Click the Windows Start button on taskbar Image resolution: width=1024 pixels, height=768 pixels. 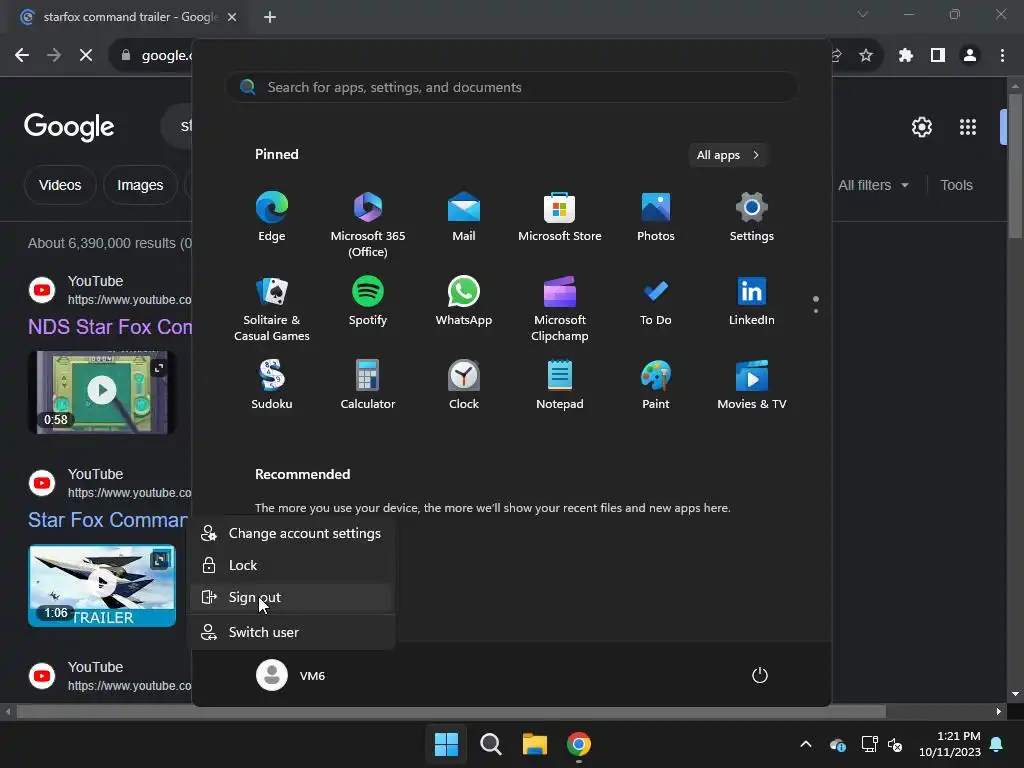[447, 744]
